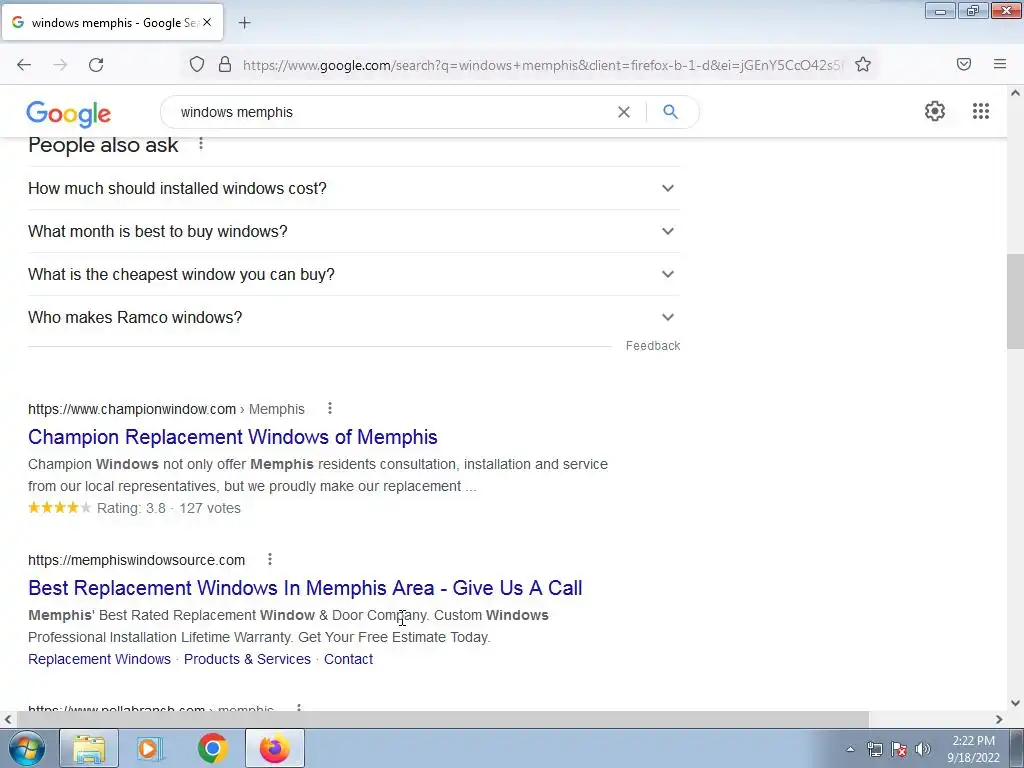The image size is (1024, 768).
Task: Click the browser address bar URL
Action: tap(542, 65)
